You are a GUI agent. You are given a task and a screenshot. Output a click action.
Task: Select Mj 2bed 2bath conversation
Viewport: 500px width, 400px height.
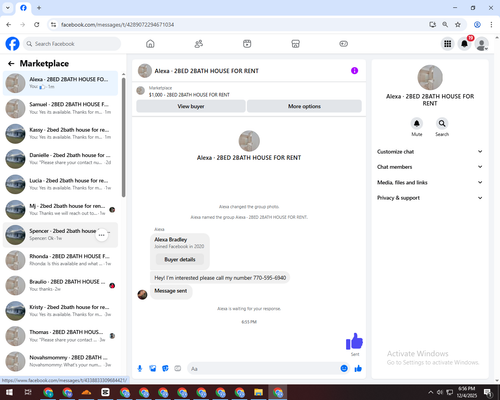(60, 210)
